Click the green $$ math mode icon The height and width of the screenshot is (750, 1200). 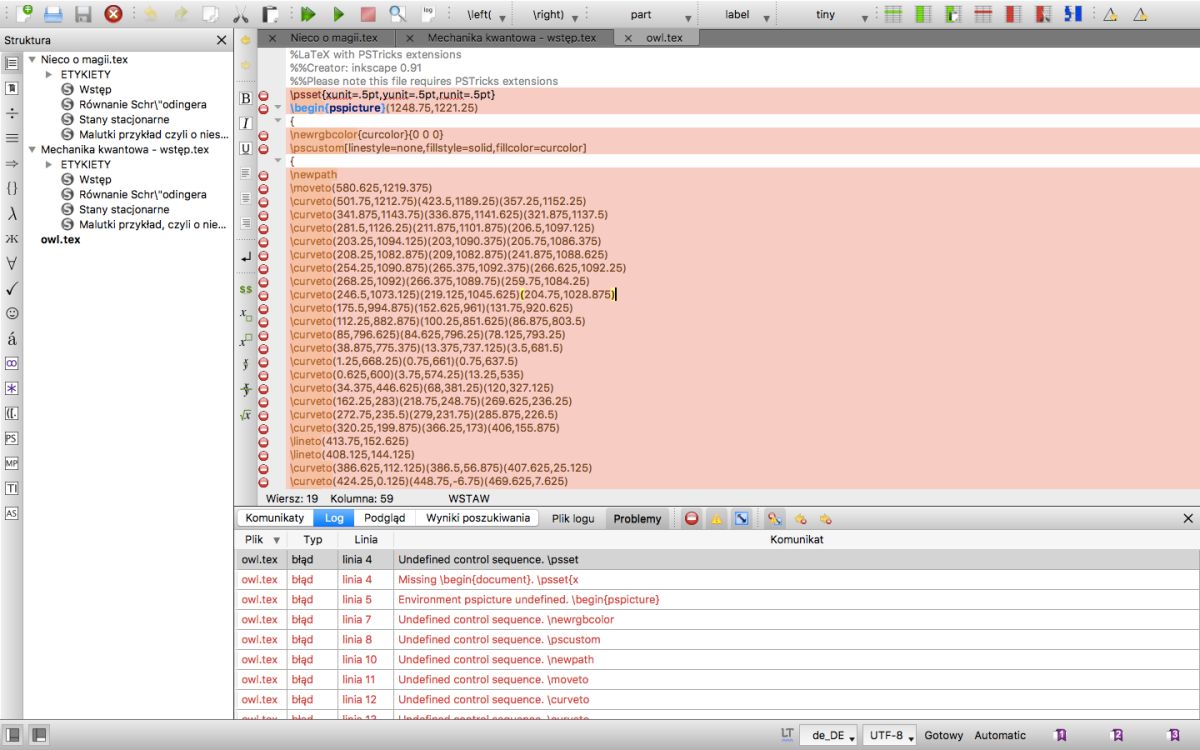click(x=246, y=289)
